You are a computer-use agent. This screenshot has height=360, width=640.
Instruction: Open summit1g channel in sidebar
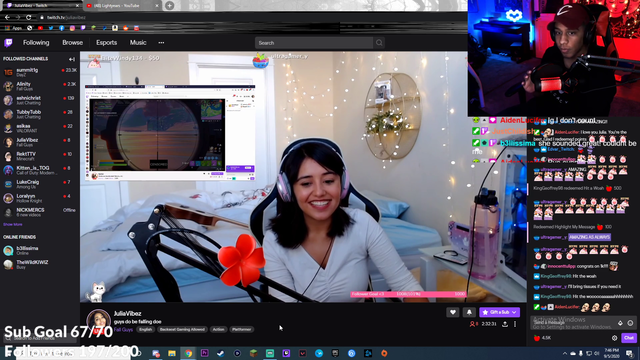[40, 72]
